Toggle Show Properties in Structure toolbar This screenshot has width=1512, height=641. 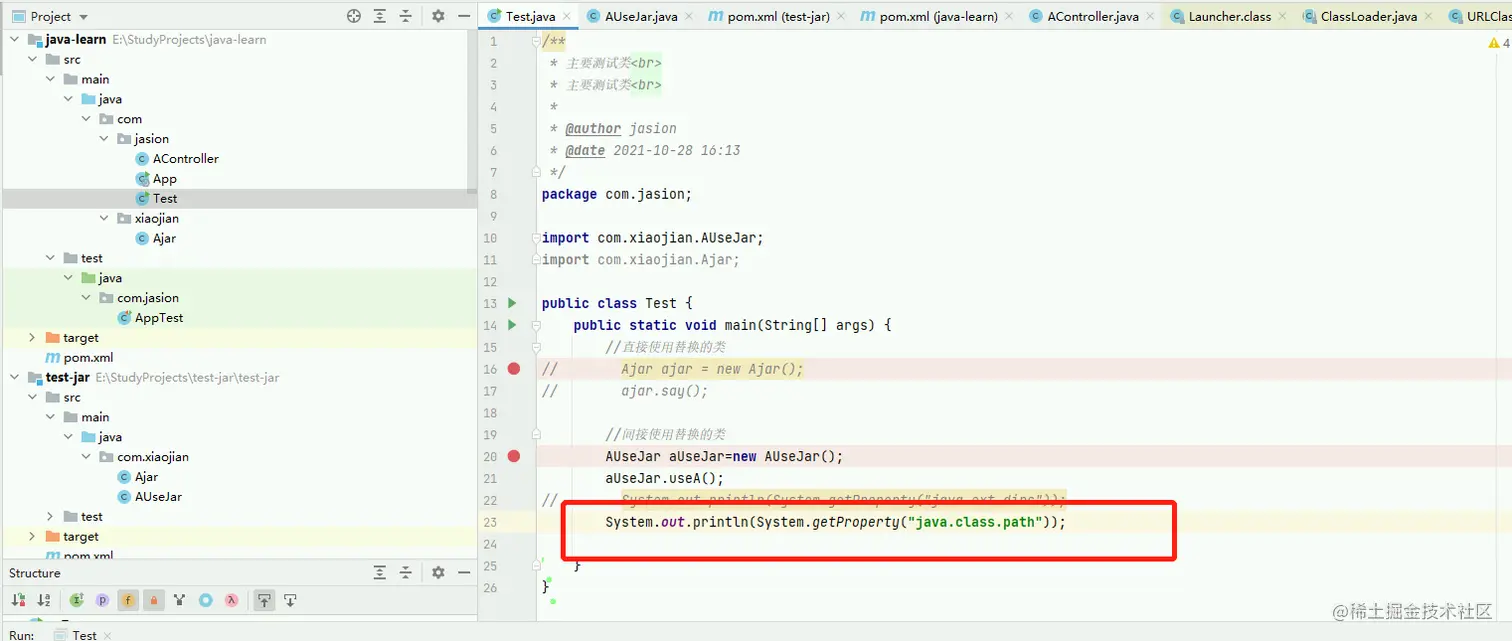(102, 600)
